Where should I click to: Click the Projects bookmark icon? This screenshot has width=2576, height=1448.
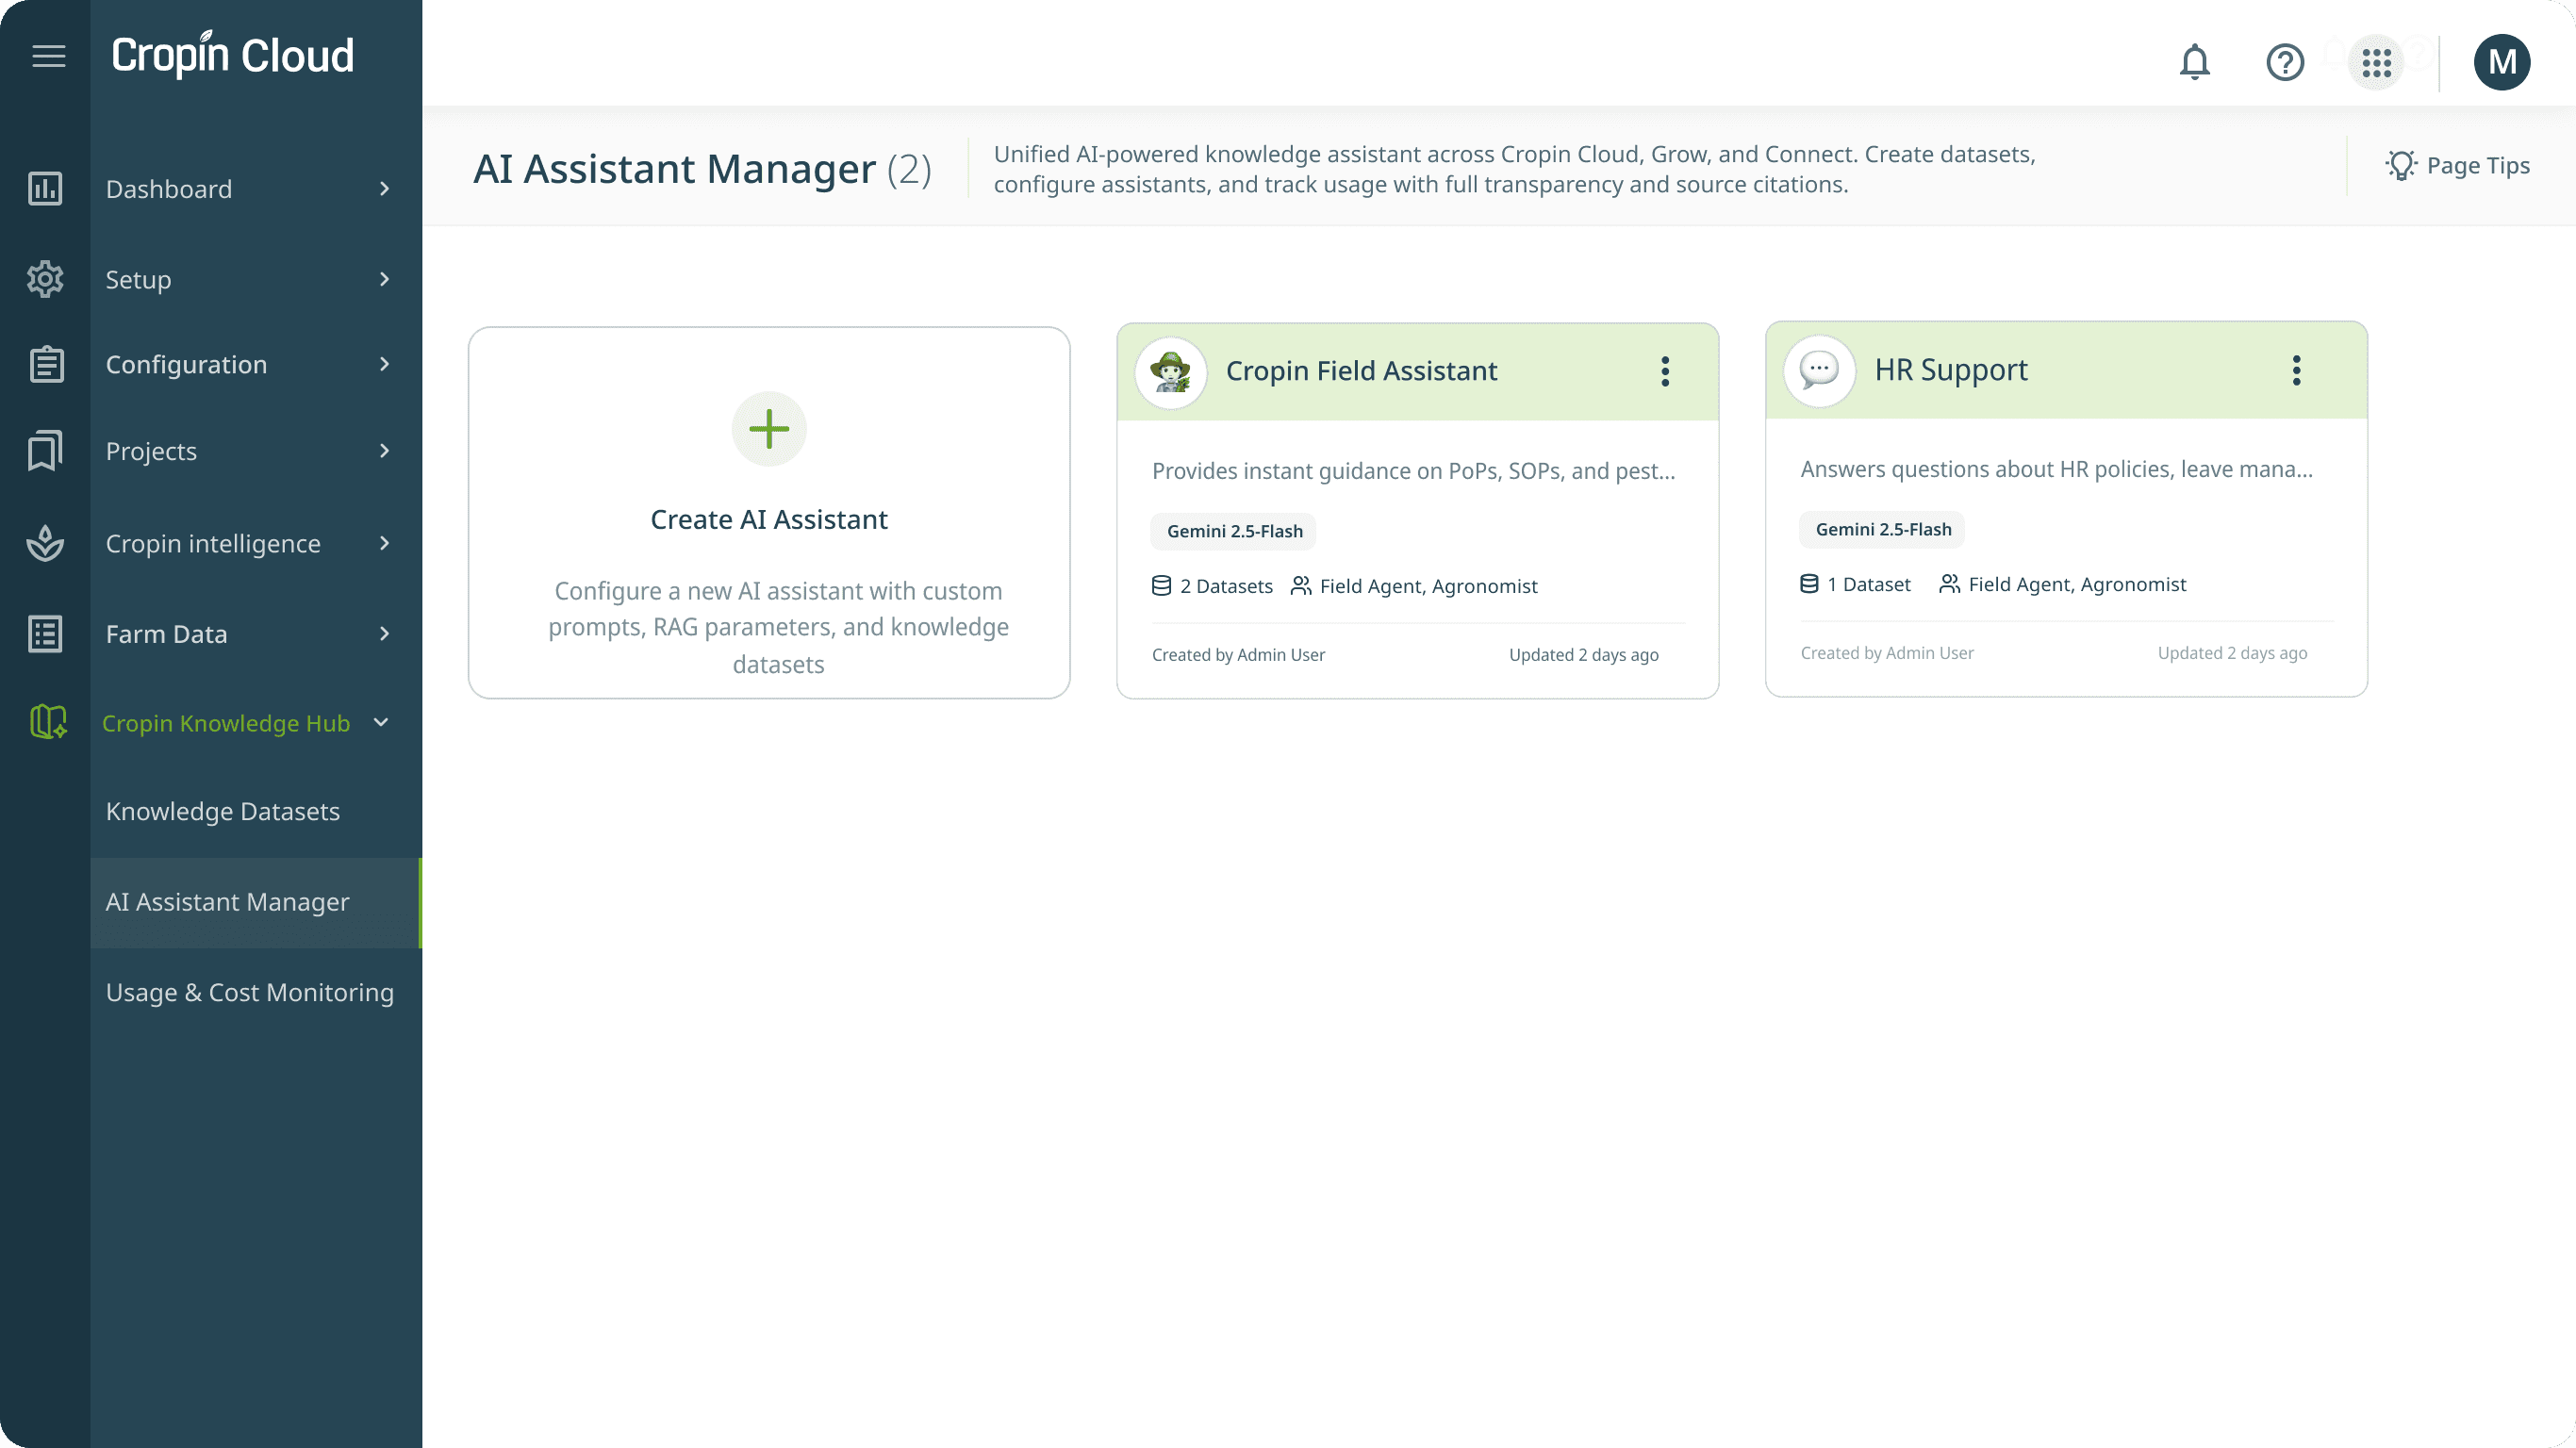tap(45, 451)
